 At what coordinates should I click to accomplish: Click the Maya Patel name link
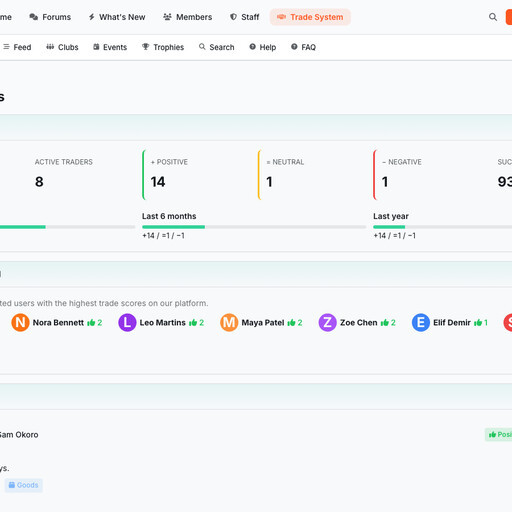[263, 323]
